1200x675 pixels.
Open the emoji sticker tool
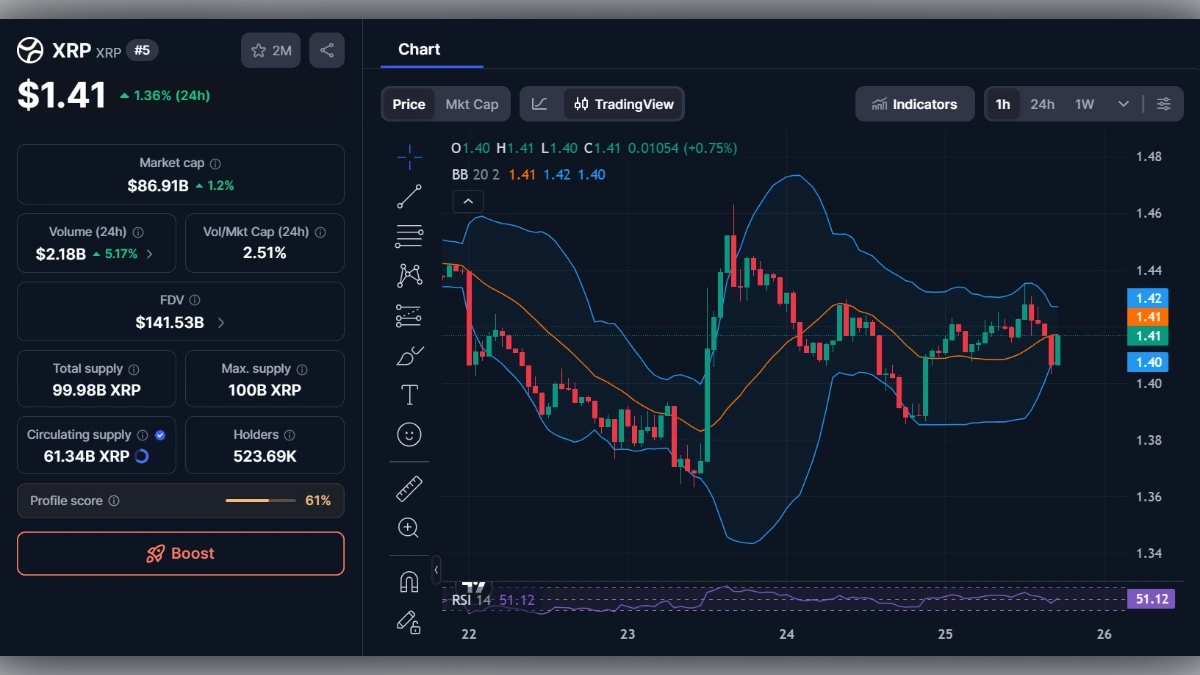point(409,433)
